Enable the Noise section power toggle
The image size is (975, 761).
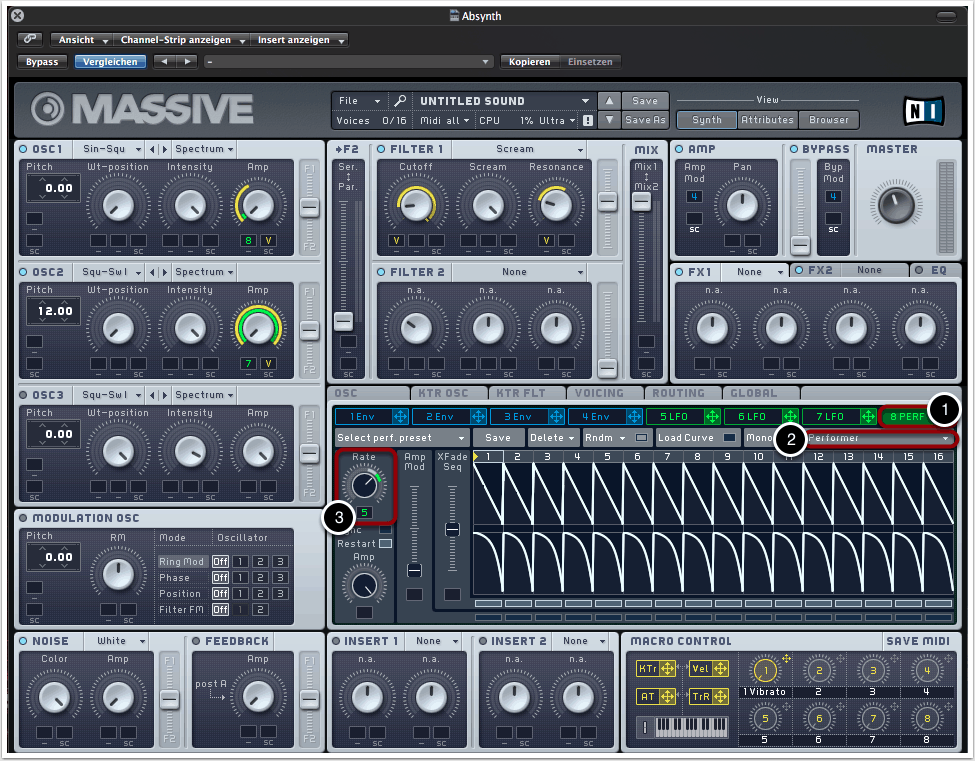click(23, 641)
